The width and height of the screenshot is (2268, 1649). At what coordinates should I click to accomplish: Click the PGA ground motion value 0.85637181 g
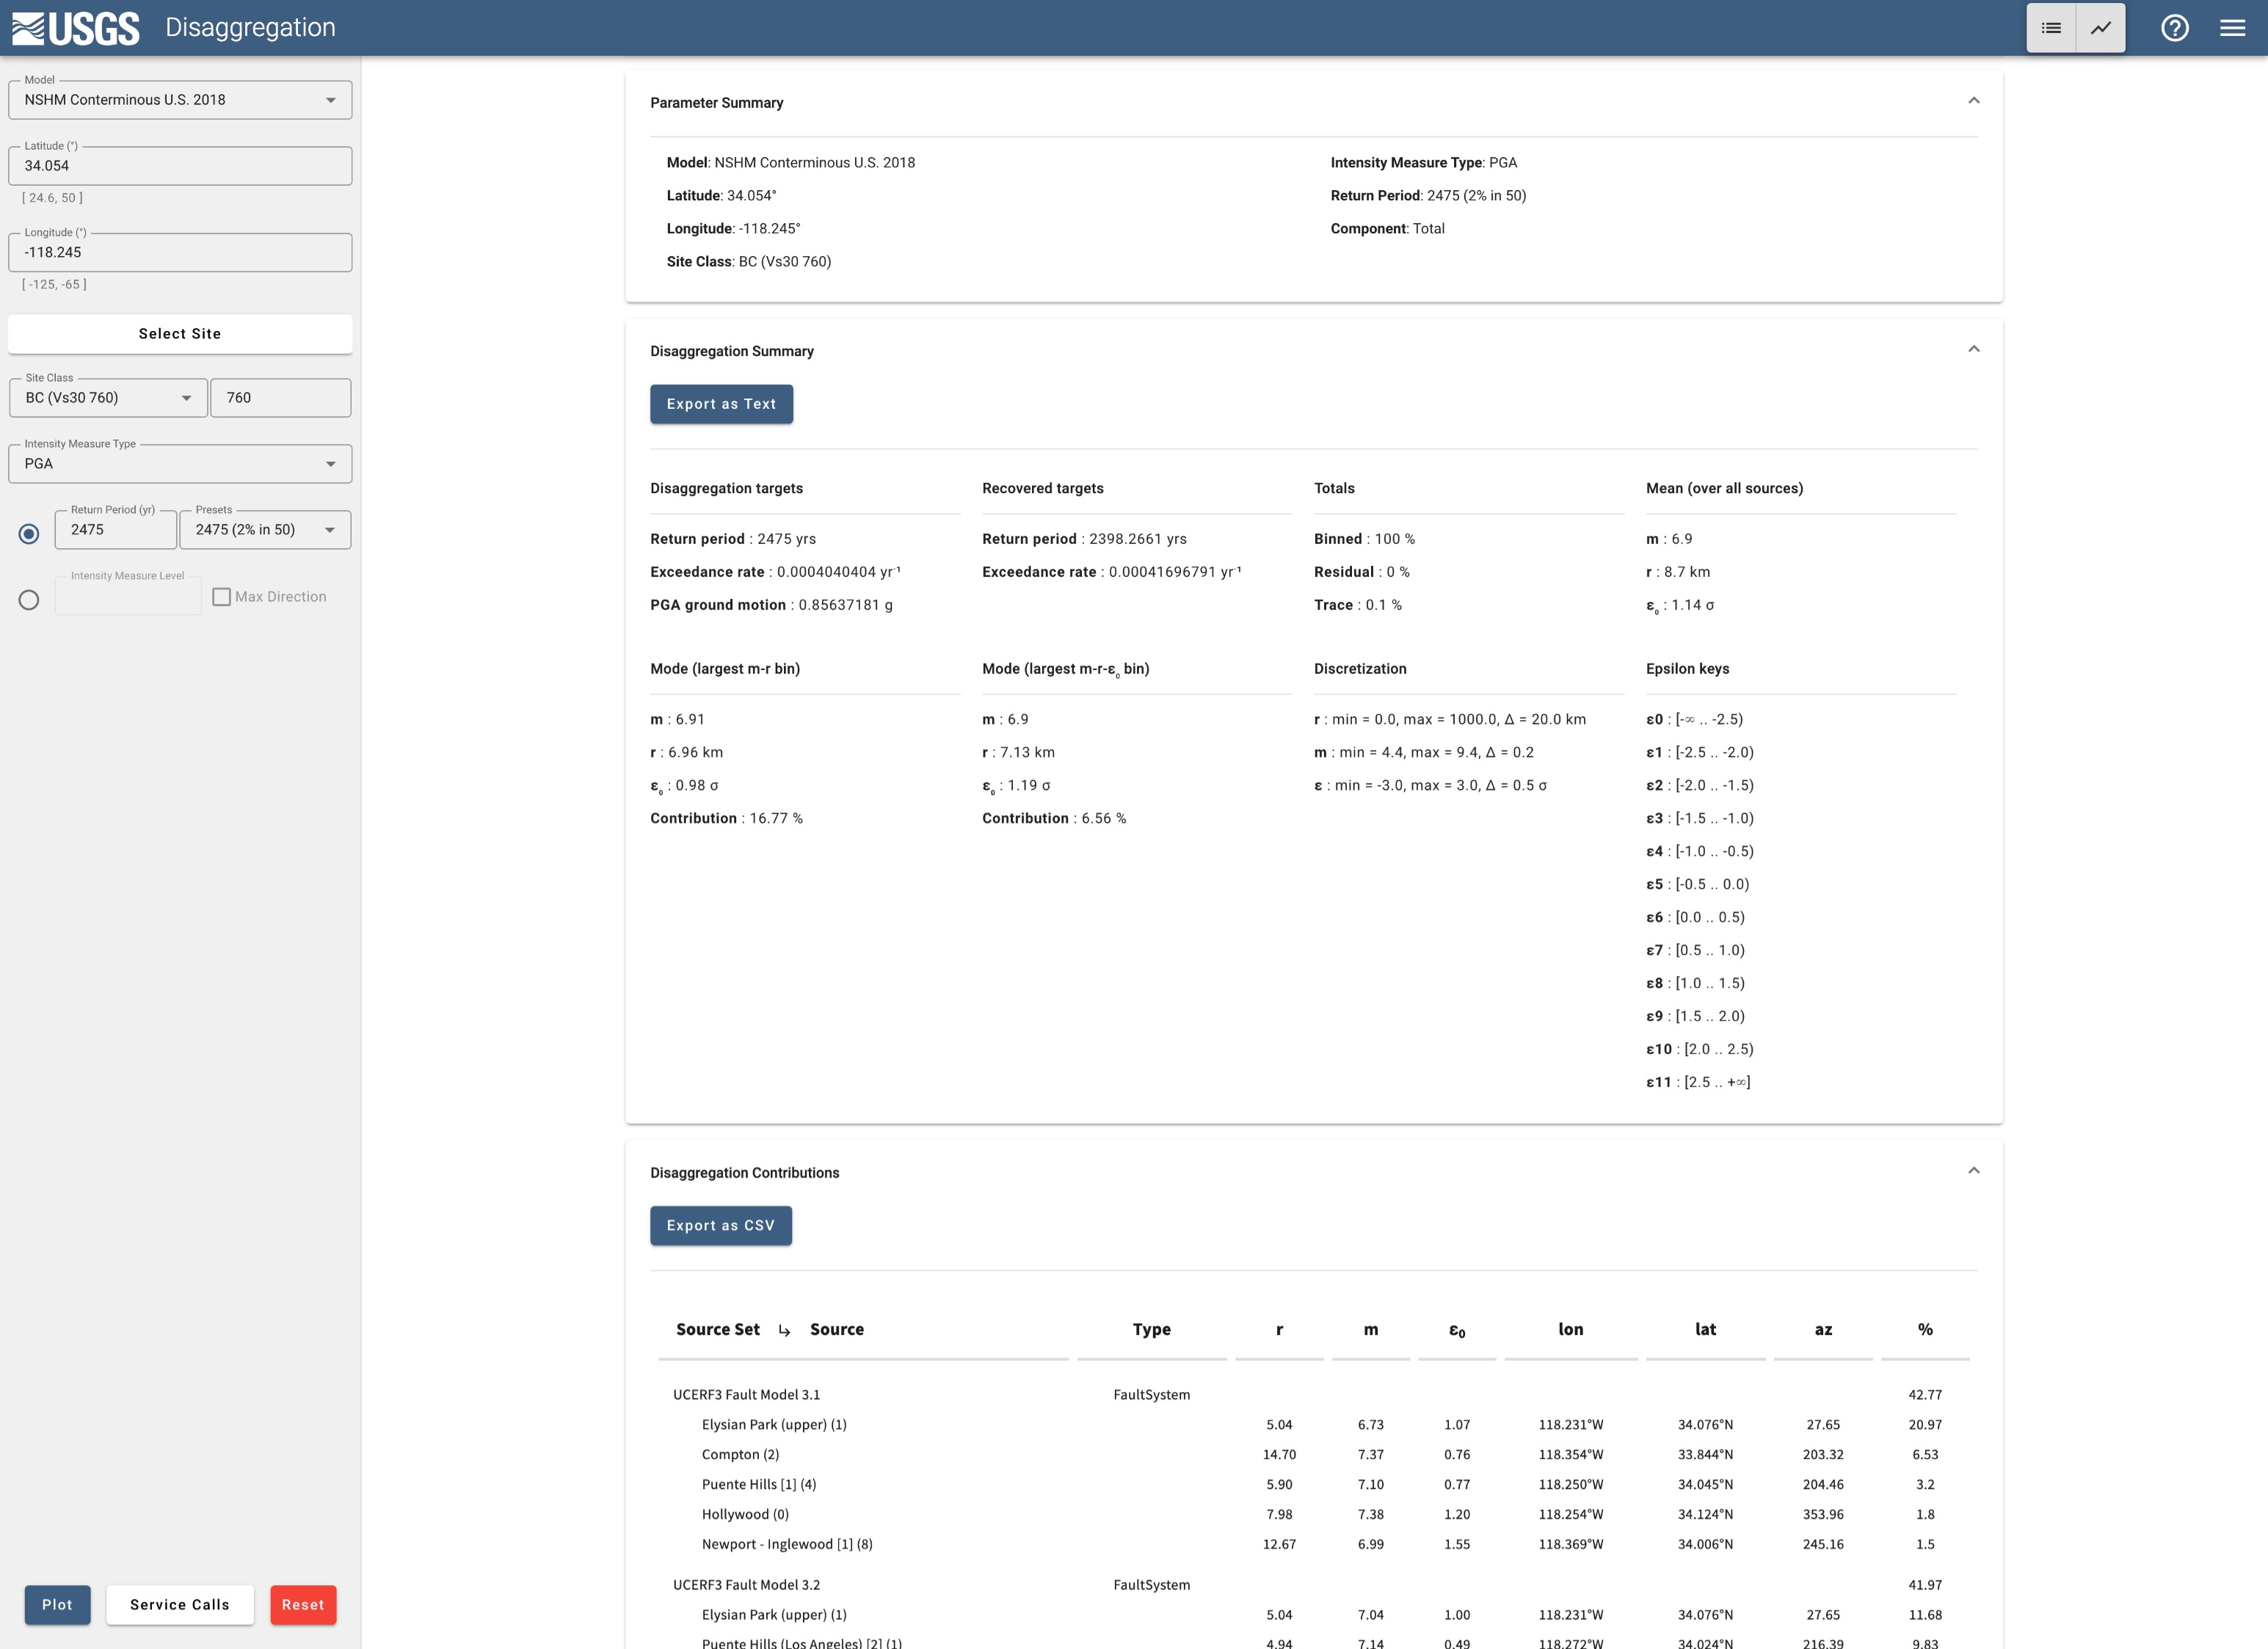tap(845, 605)
